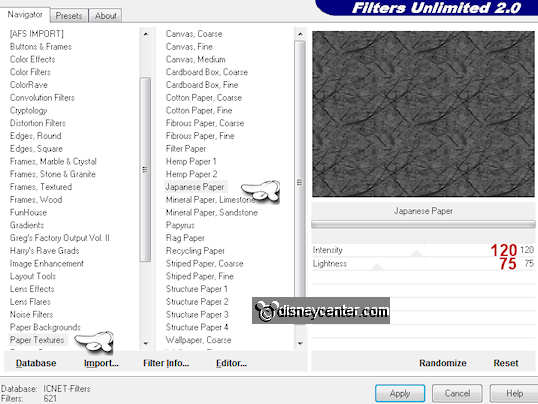Apply the Japanese Paper filter
The width and height of the screenshot is (538, 404).
point(400,393)
